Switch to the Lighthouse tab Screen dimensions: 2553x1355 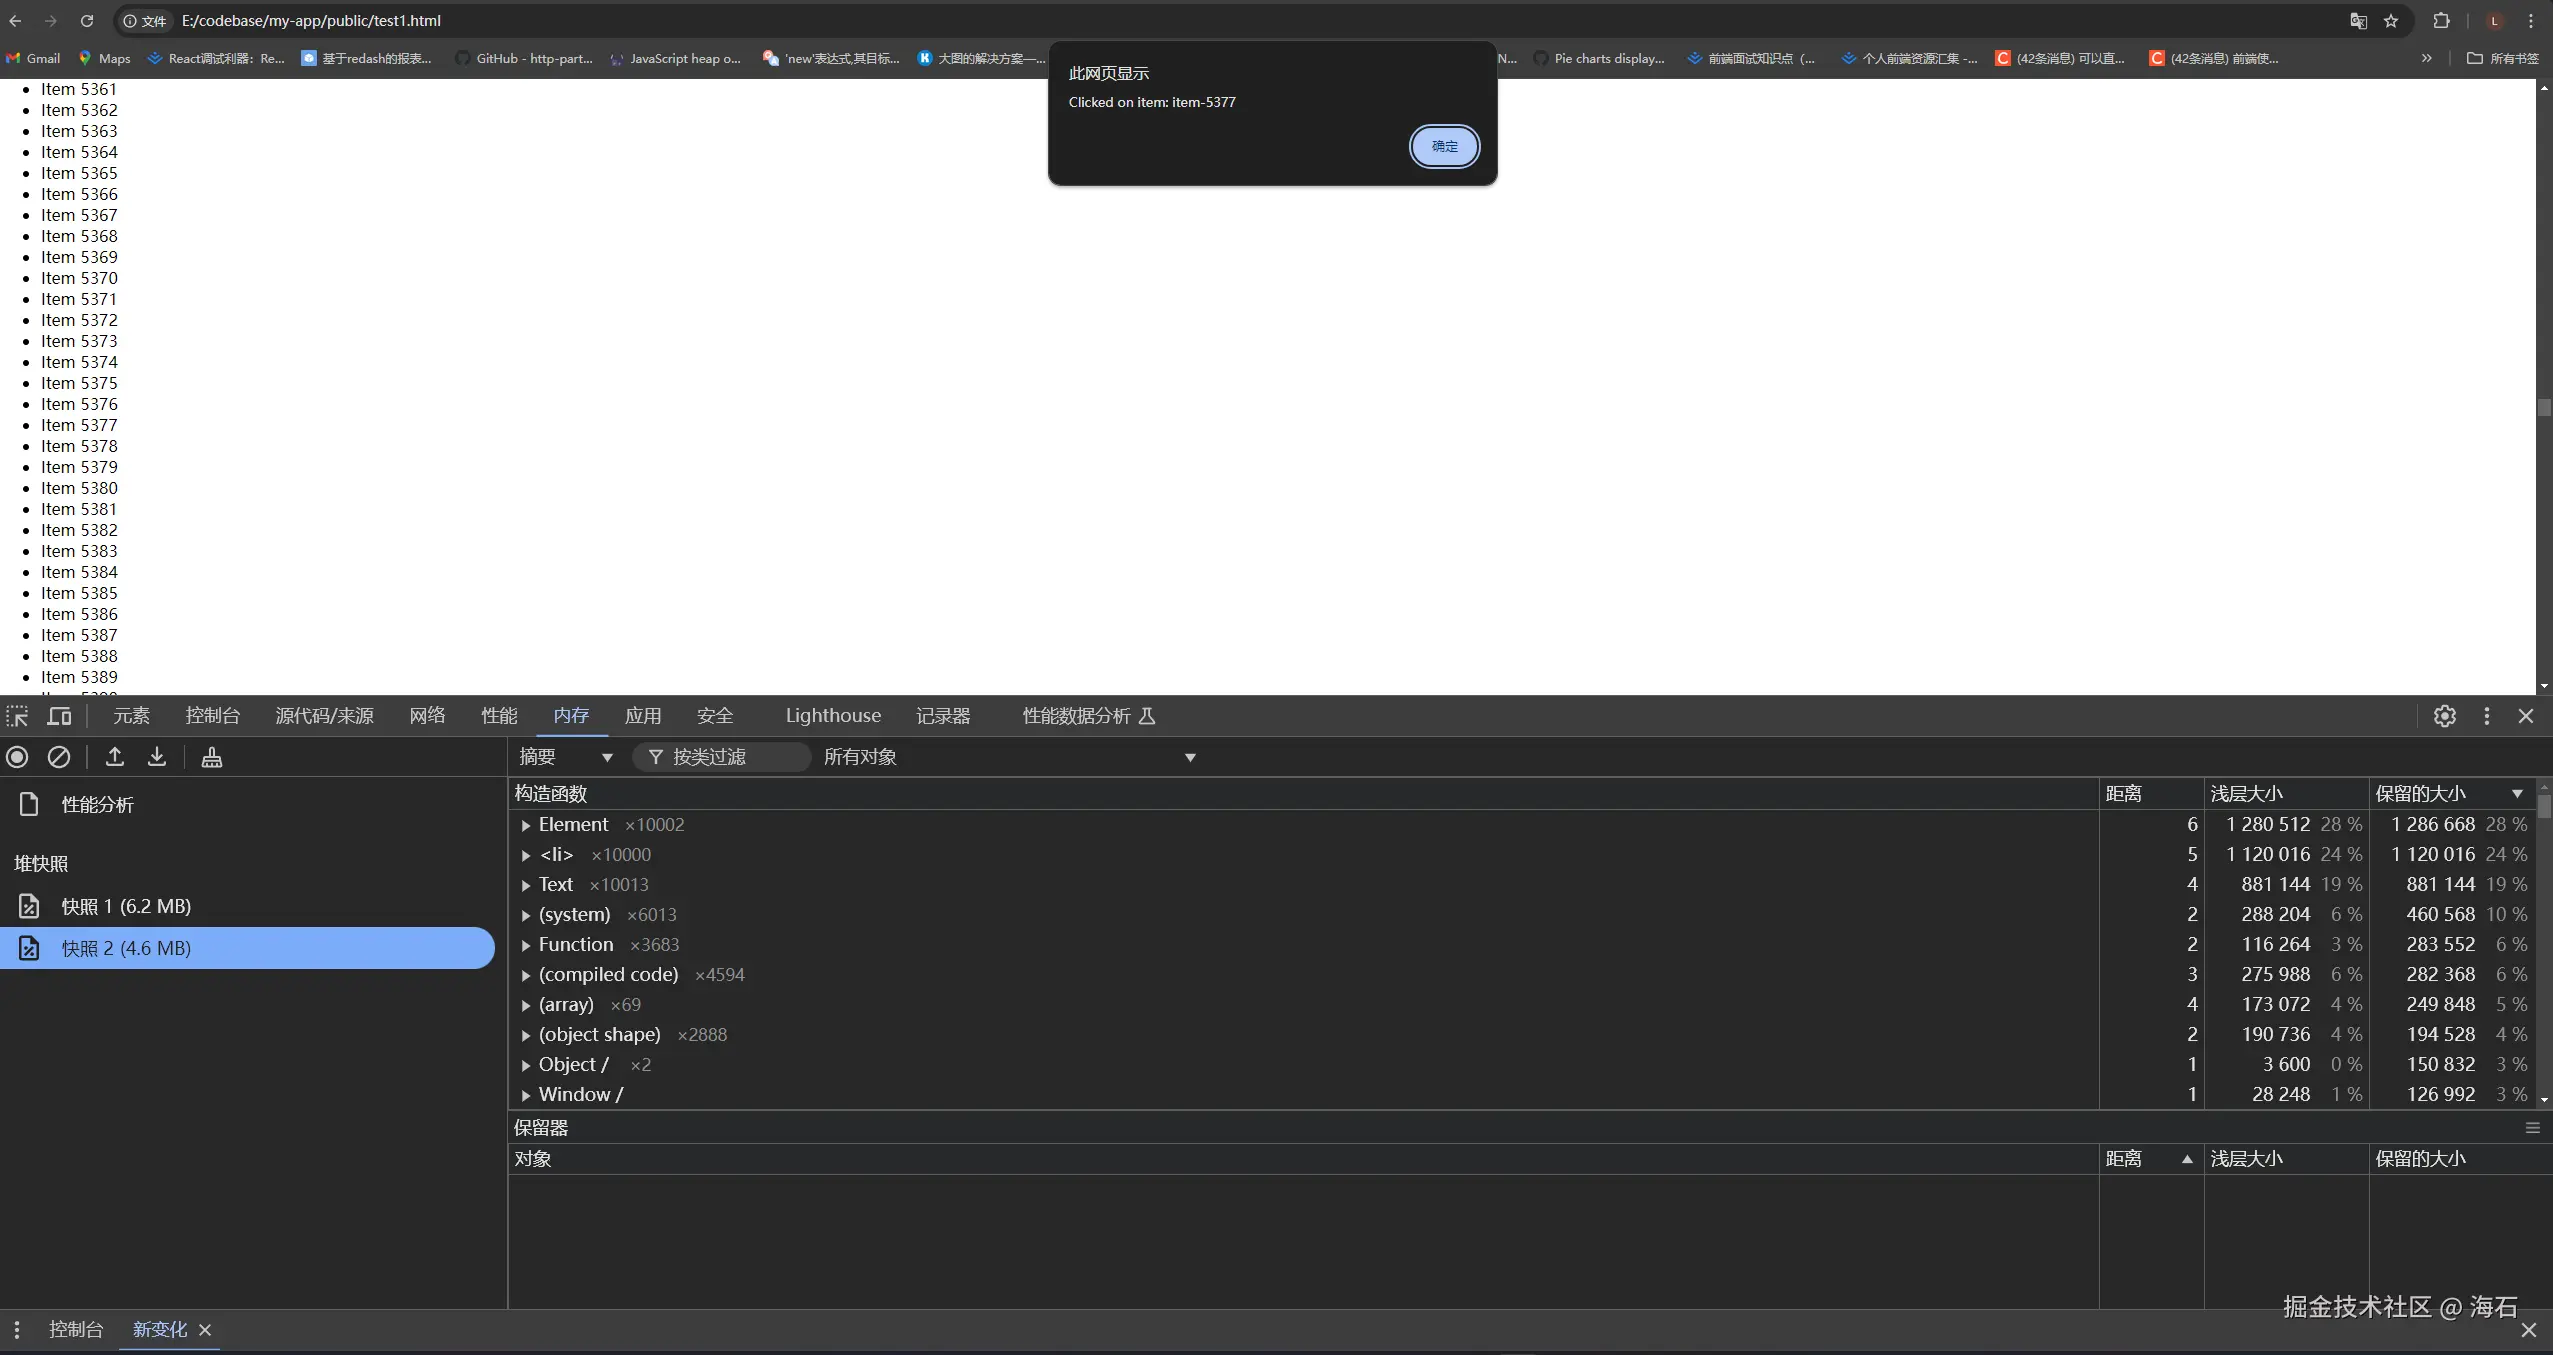click(x=832, y=716)
